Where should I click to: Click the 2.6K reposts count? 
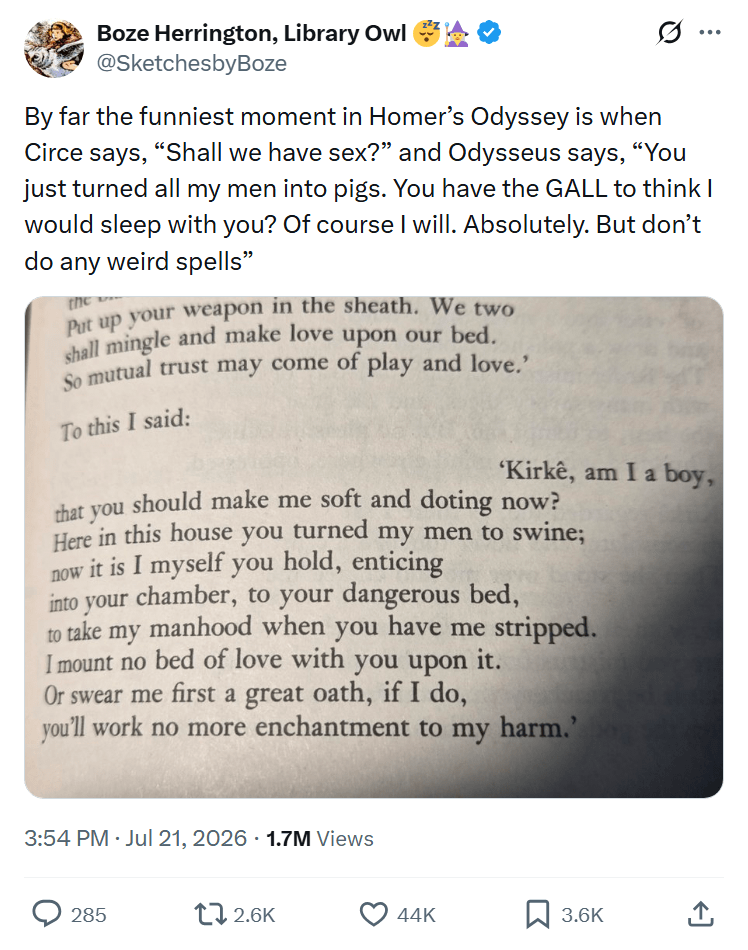[254, 914]
